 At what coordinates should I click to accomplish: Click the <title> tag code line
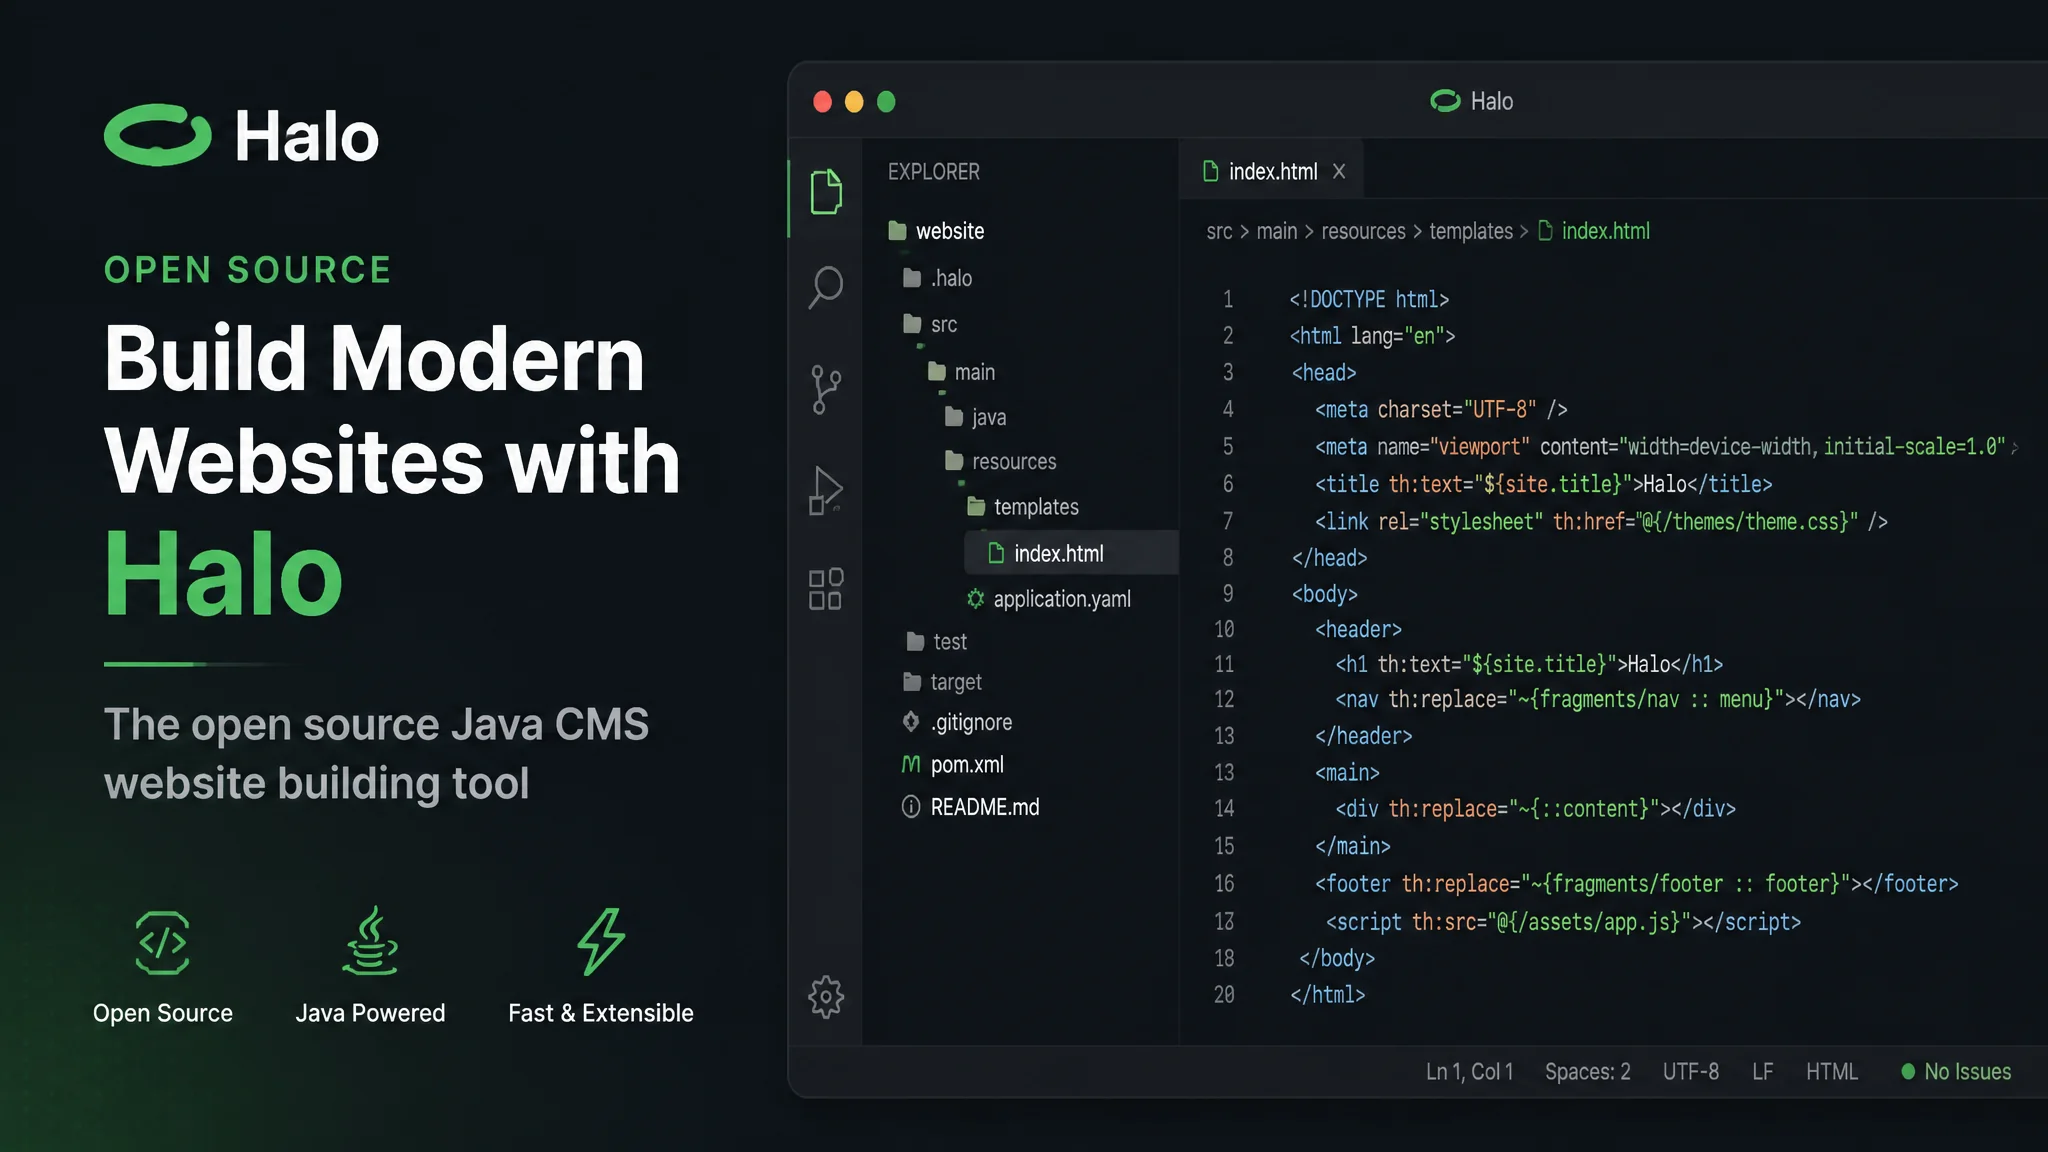pyautogui.click(x=1544, y=484)
